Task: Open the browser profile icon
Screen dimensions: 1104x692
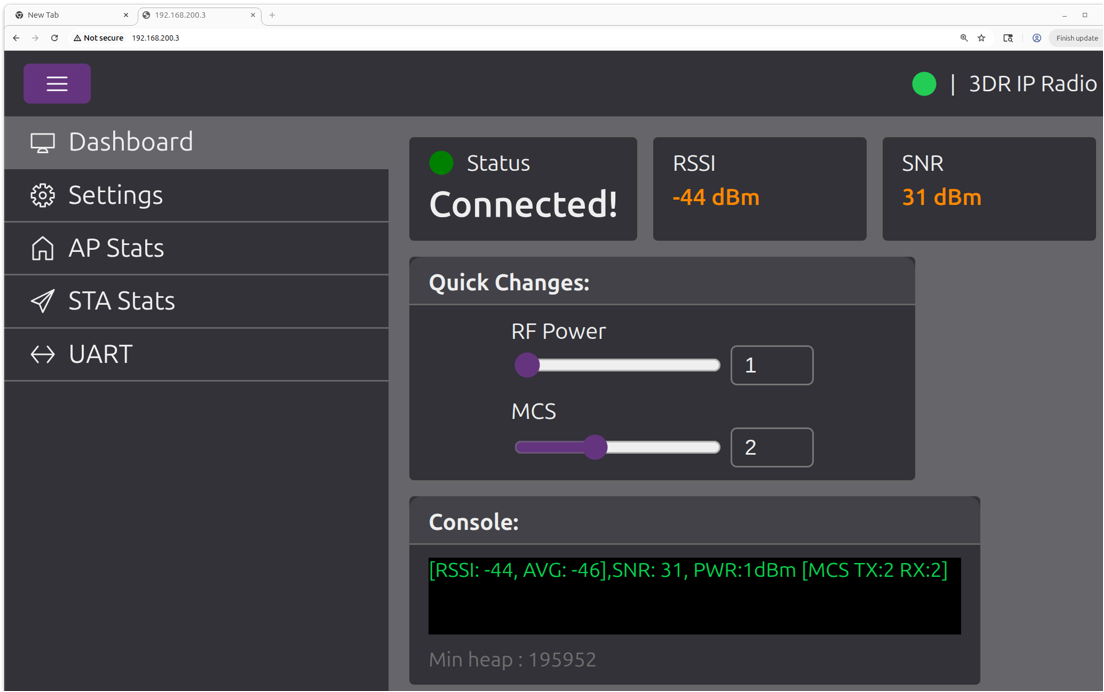Action: coord(1036,38)
